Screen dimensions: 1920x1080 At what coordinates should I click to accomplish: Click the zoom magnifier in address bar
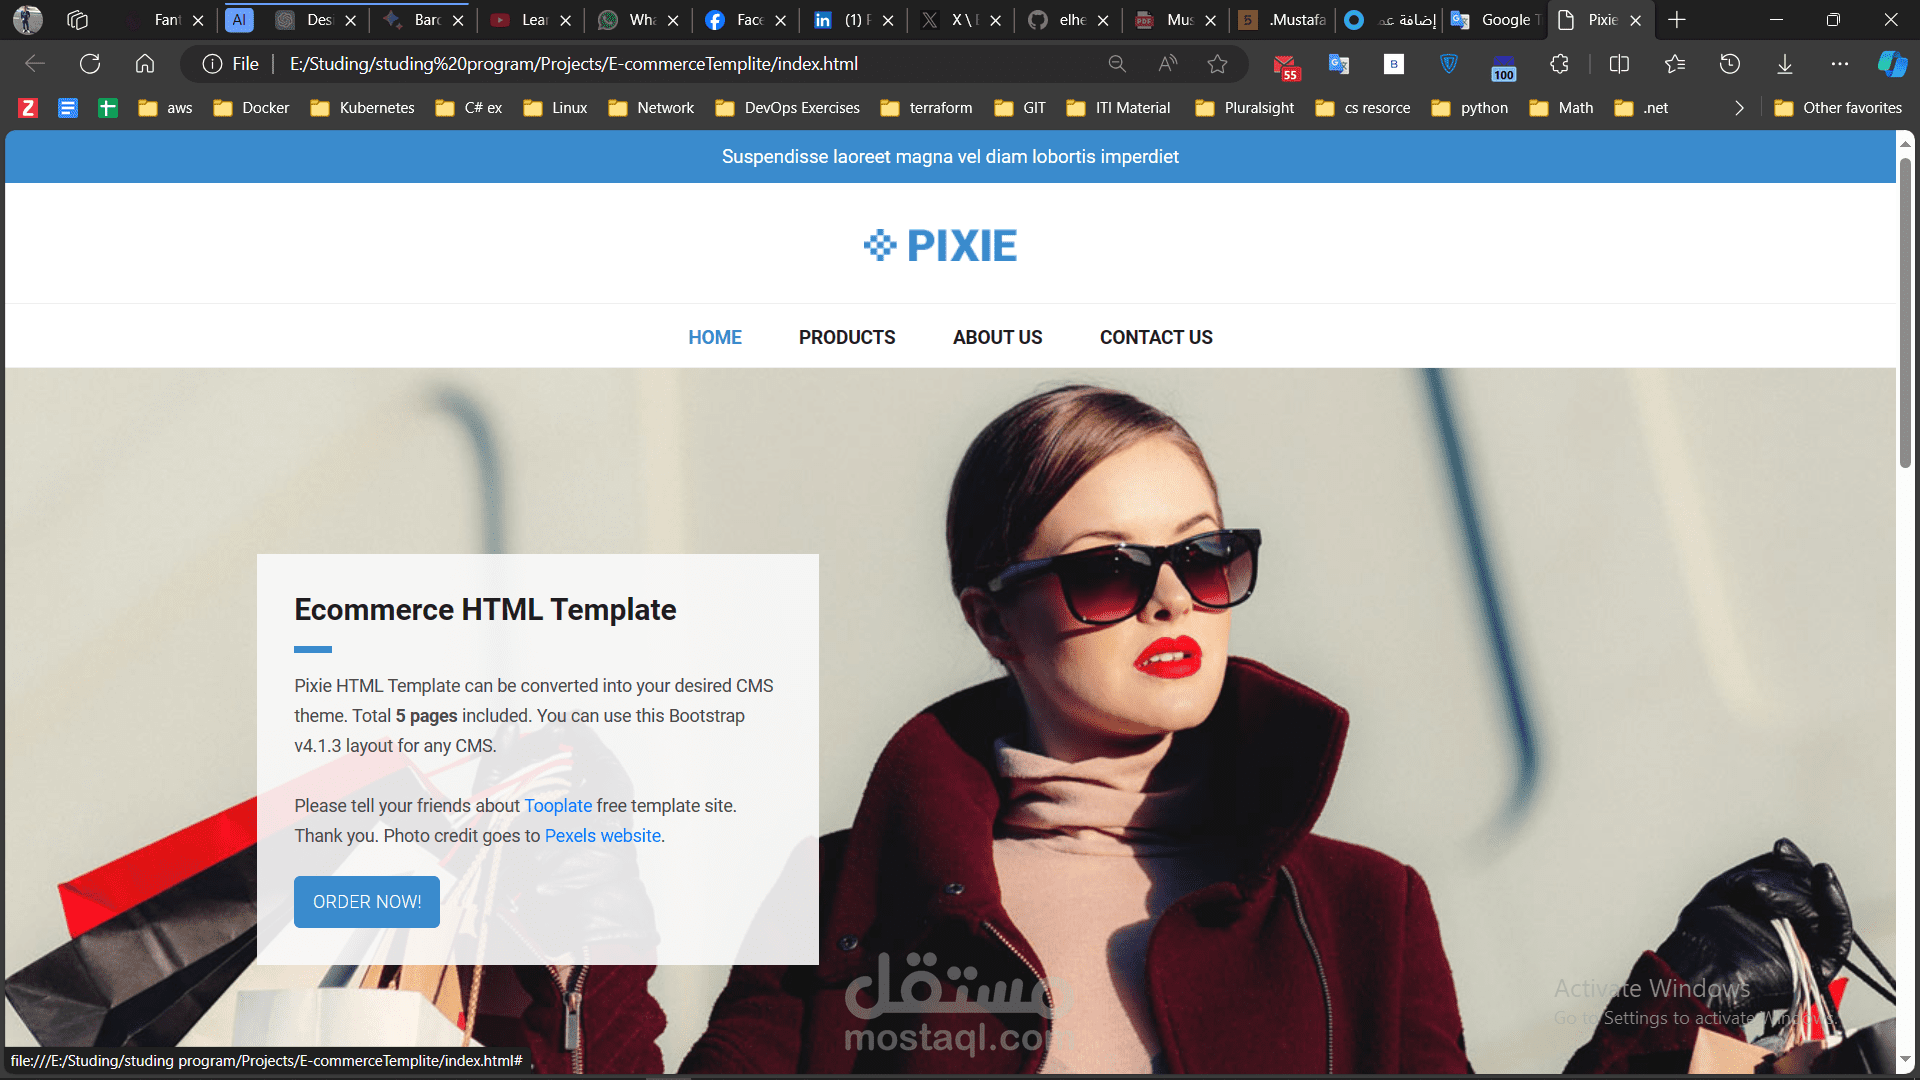point(1117,64)
